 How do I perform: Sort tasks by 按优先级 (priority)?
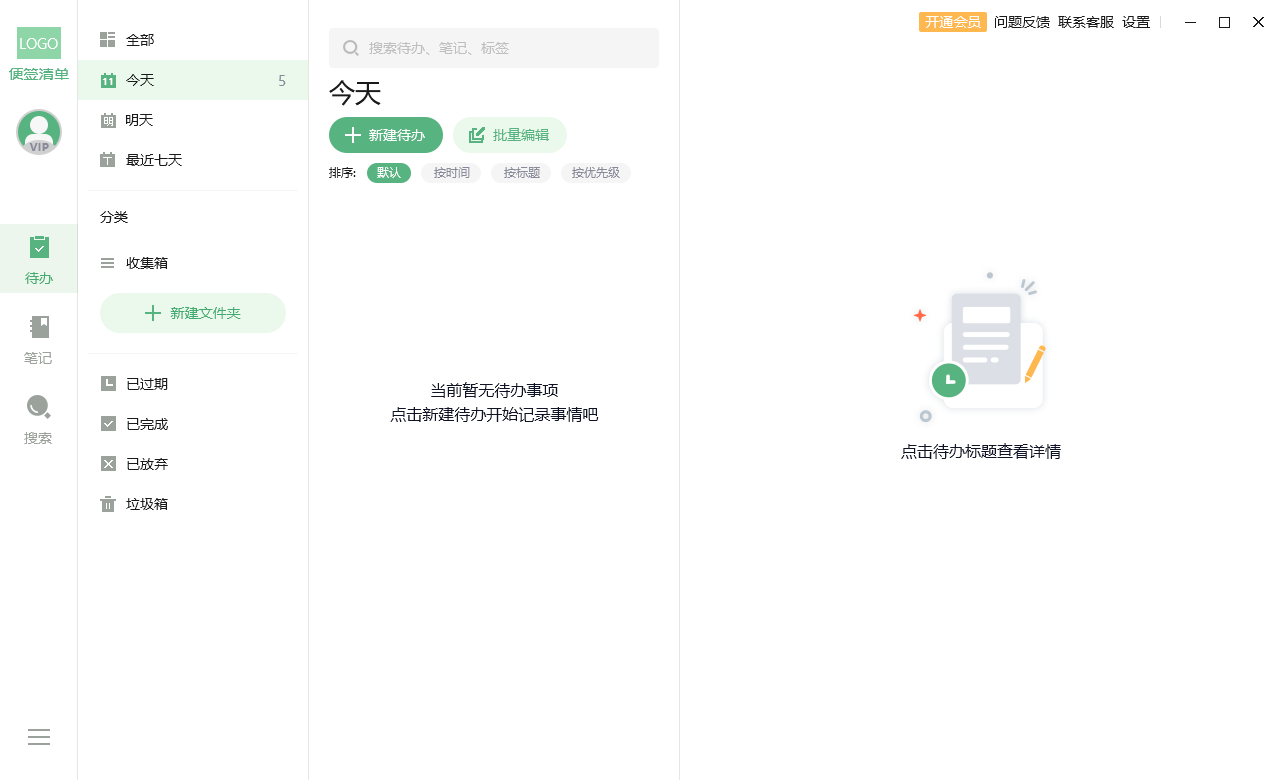(596, 172)
